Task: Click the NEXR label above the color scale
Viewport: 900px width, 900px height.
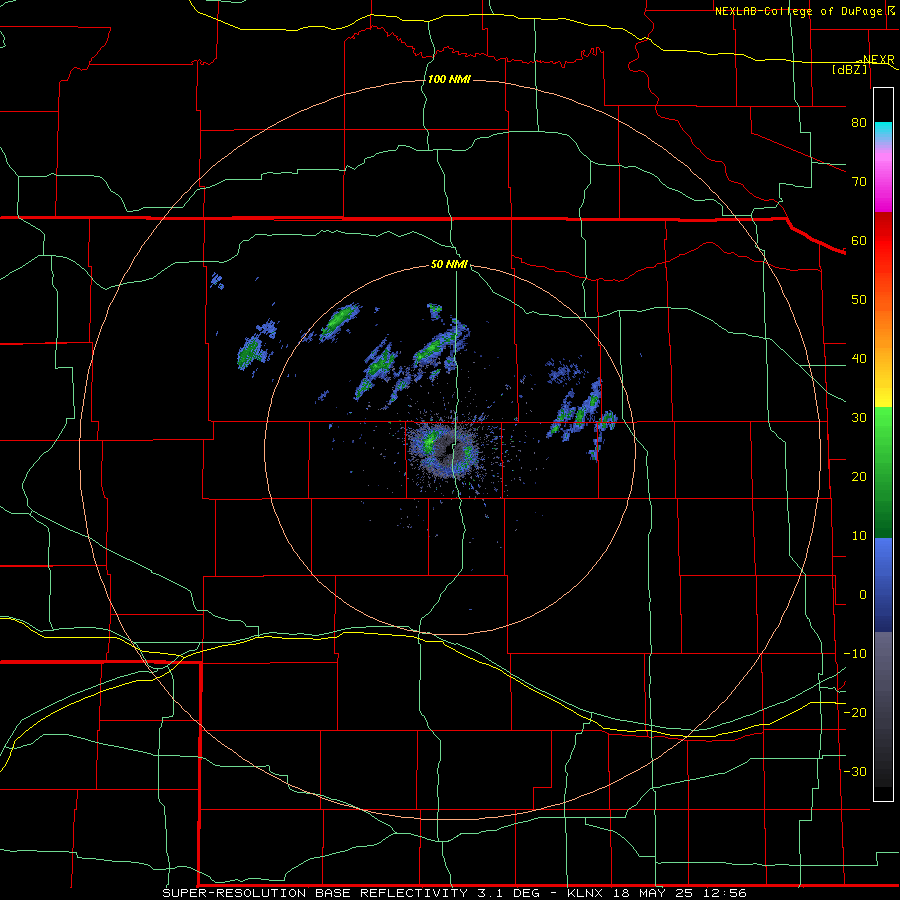Action: pyautogui.click(x=879, y=60)
